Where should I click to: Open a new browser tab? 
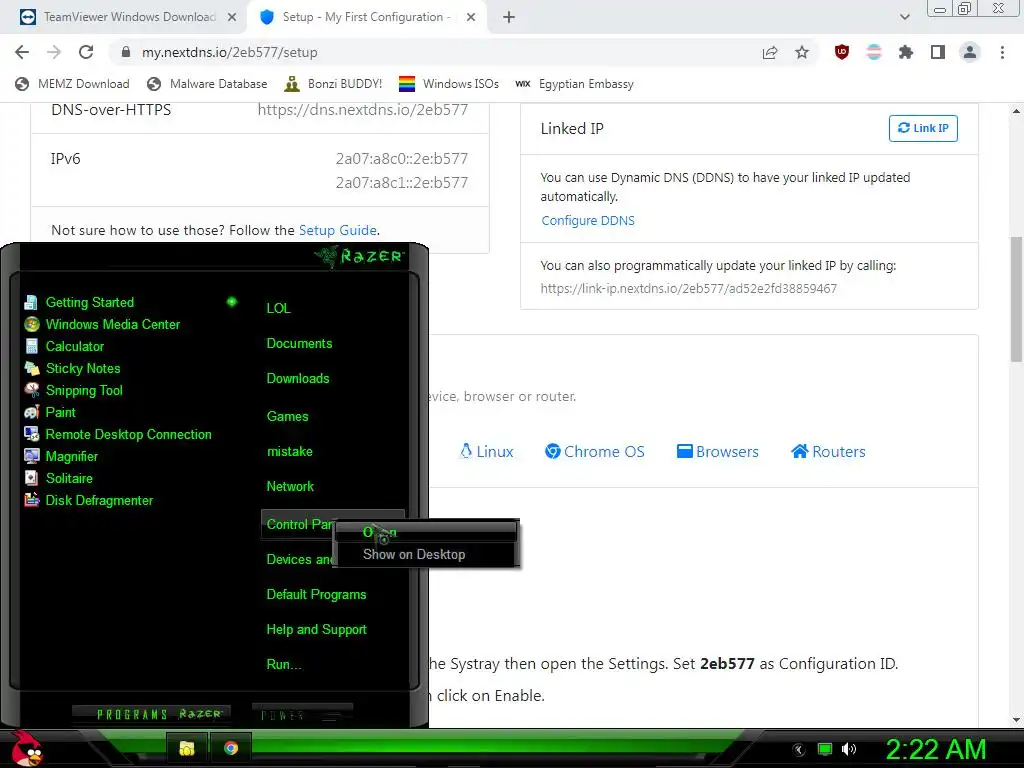coord(509,17)
